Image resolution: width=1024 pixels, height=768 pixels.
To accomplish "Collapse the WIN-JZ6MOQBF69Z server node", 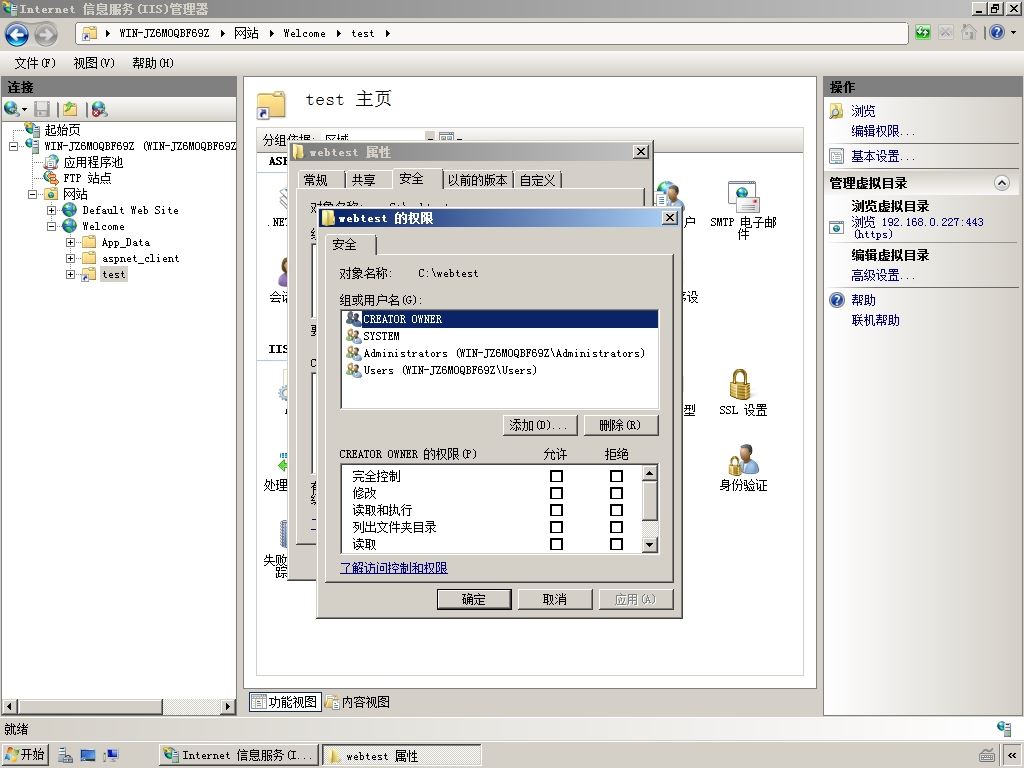I will [x=14, y=146].
